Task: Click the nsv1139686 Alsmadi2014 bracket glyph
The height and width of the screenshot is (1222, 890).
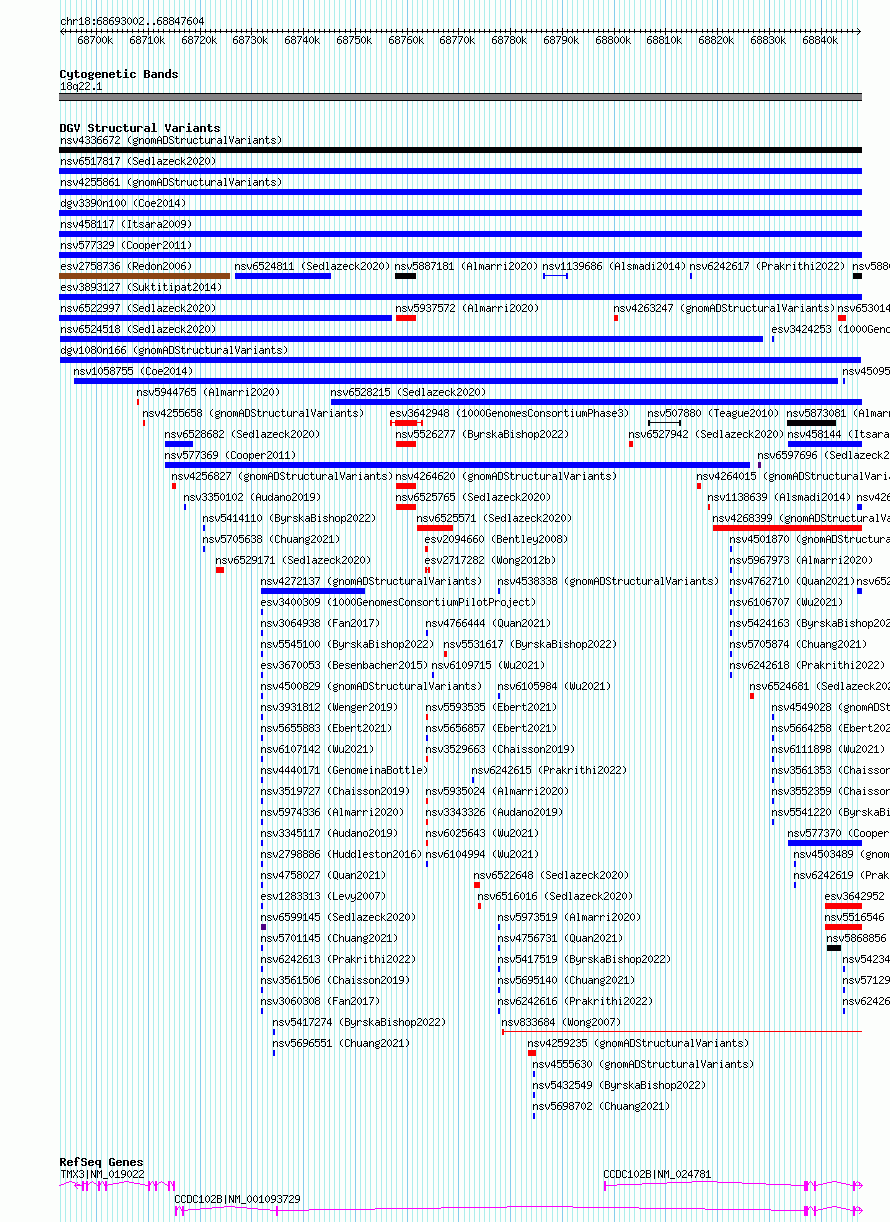Action: pos(555,276)
